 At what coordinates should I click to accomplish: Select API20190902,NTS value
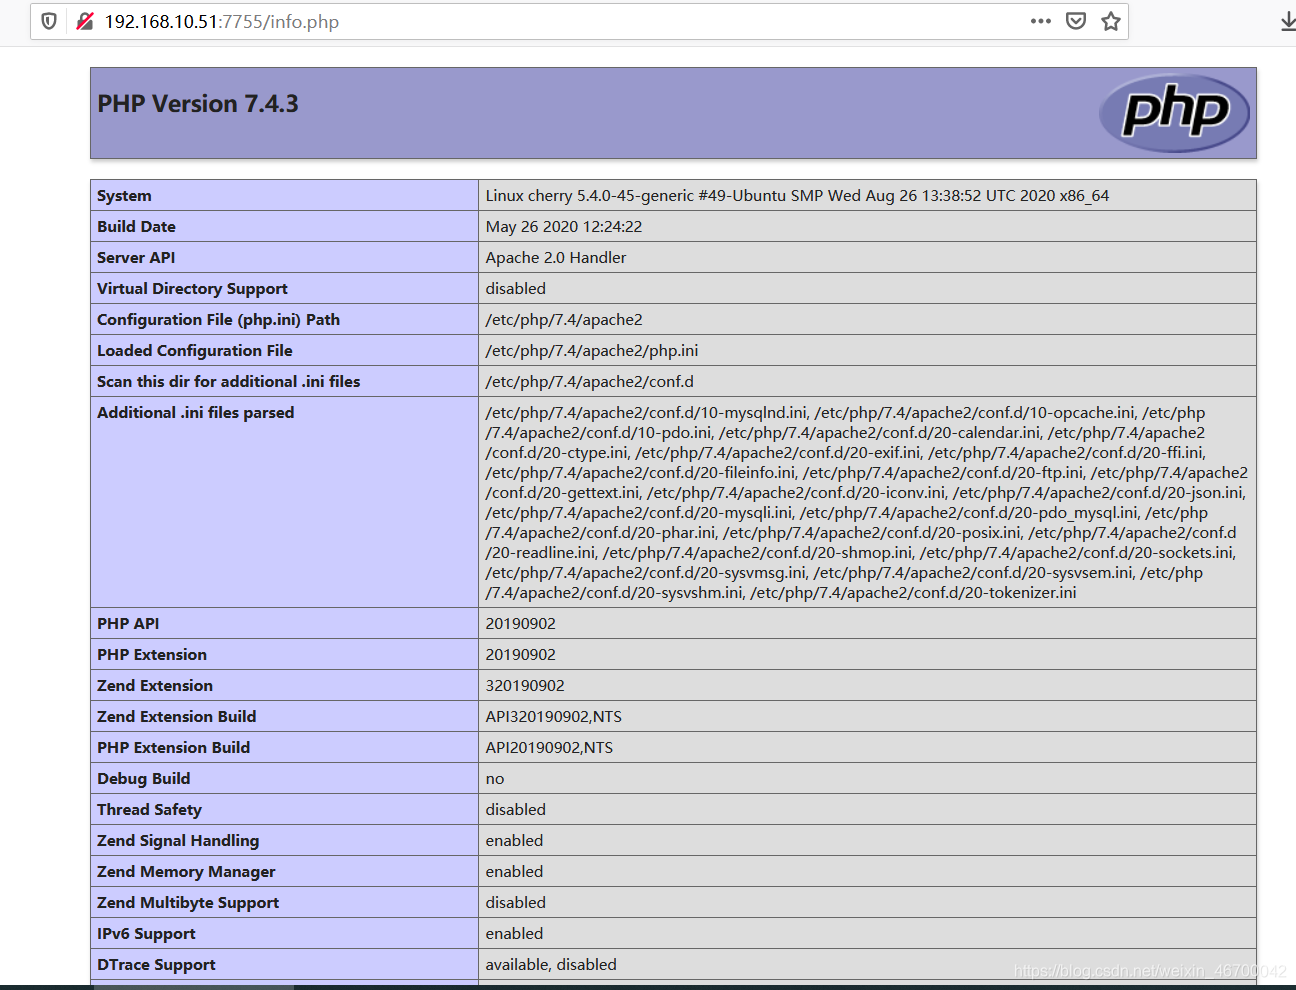click(549, 748)
